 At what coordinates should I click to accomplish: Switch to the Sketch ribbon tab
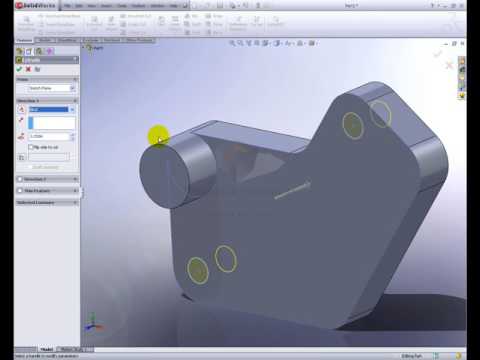click(45, 40)
